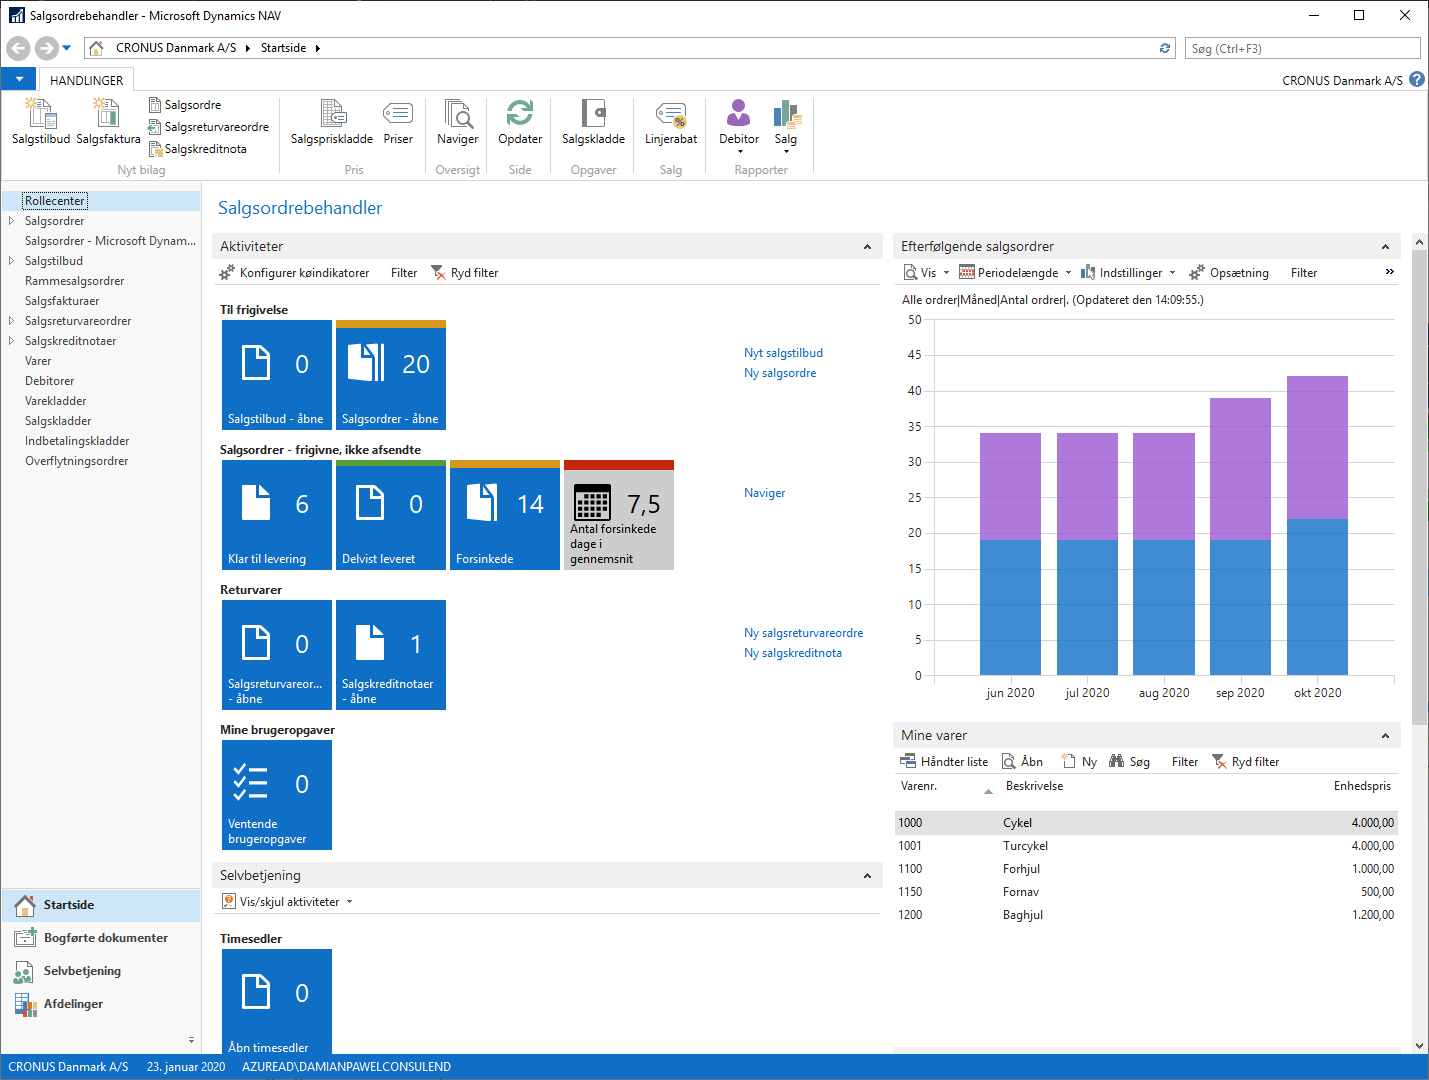Click the Ny salgsreturvareordre link
1429x1080 pixels.
point(803,633)
